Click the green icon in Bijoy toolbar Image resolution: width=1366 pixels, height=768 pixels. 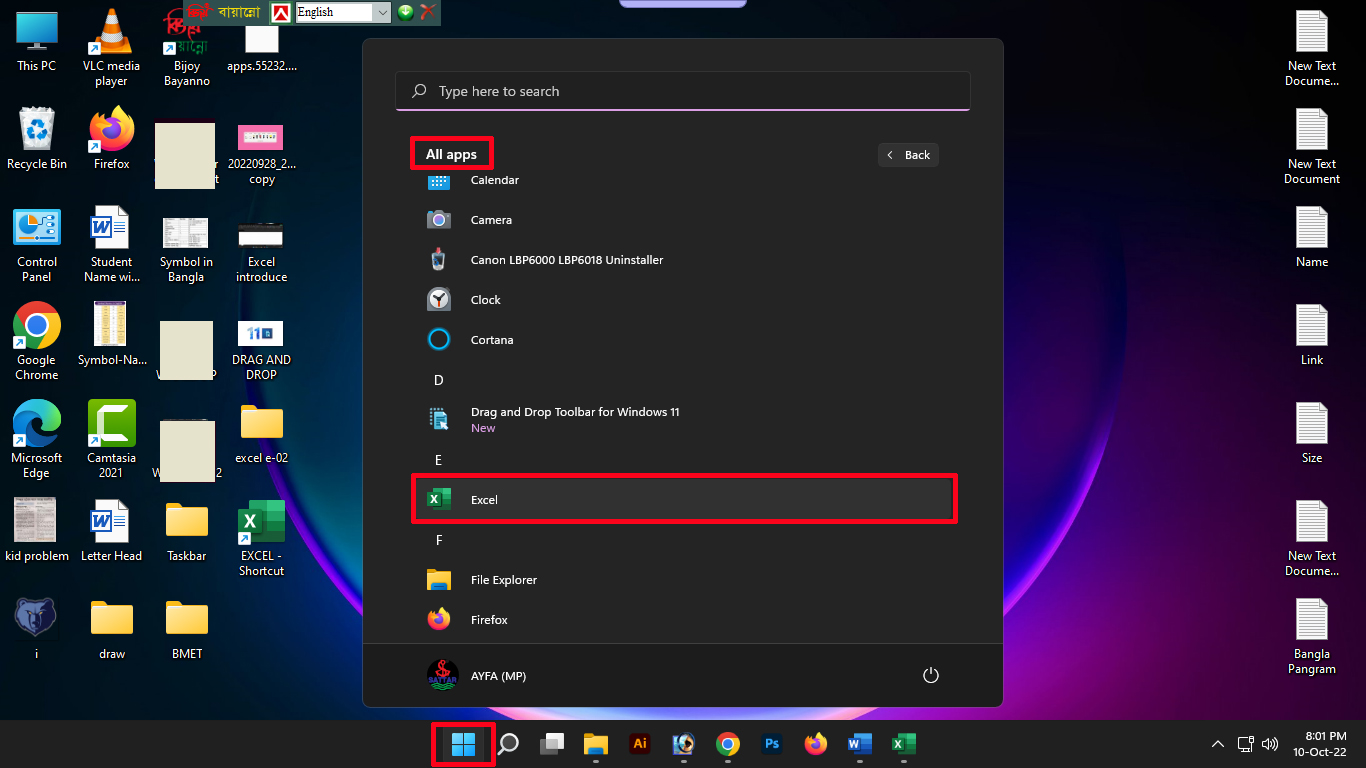(x=406, y=12)
